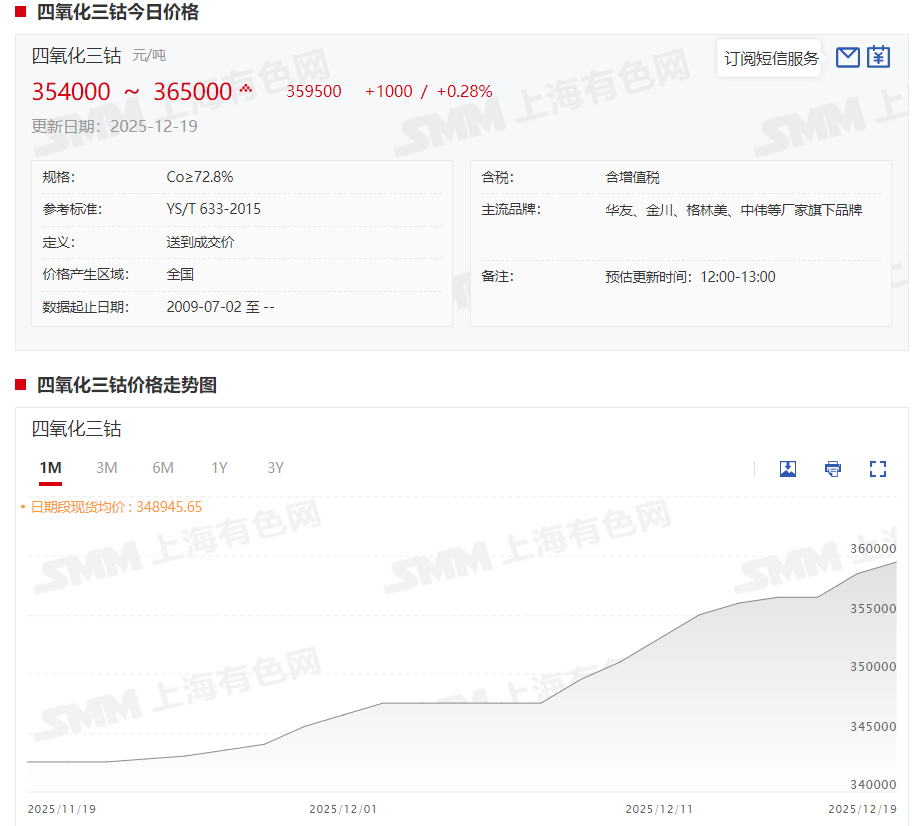This screenshot has width=916, height=826.
Task: Toggle the 日期段现货均价 legend series
Action: 115,507
